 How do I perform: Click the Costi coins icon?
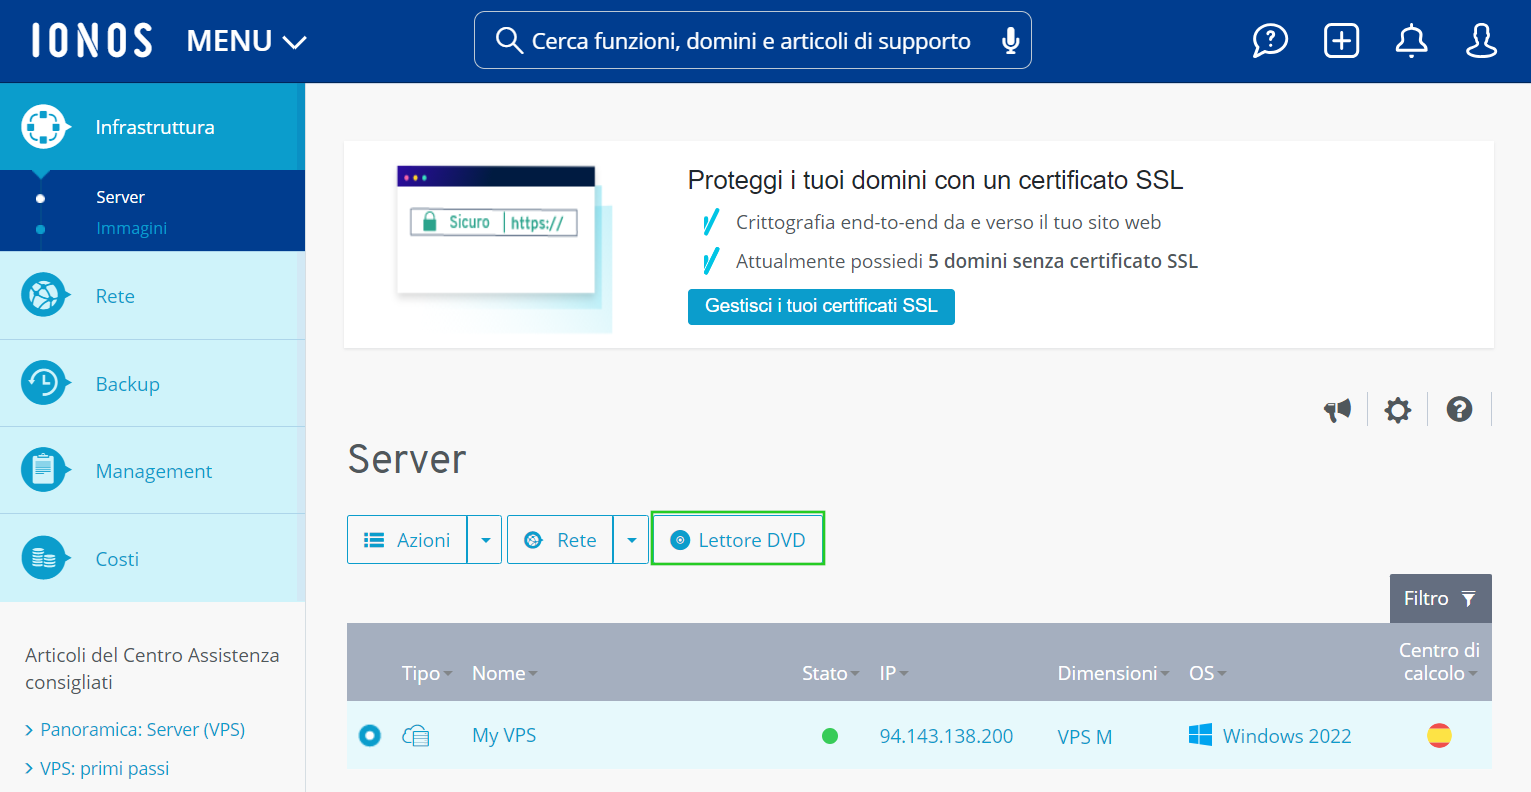[44, 558]
